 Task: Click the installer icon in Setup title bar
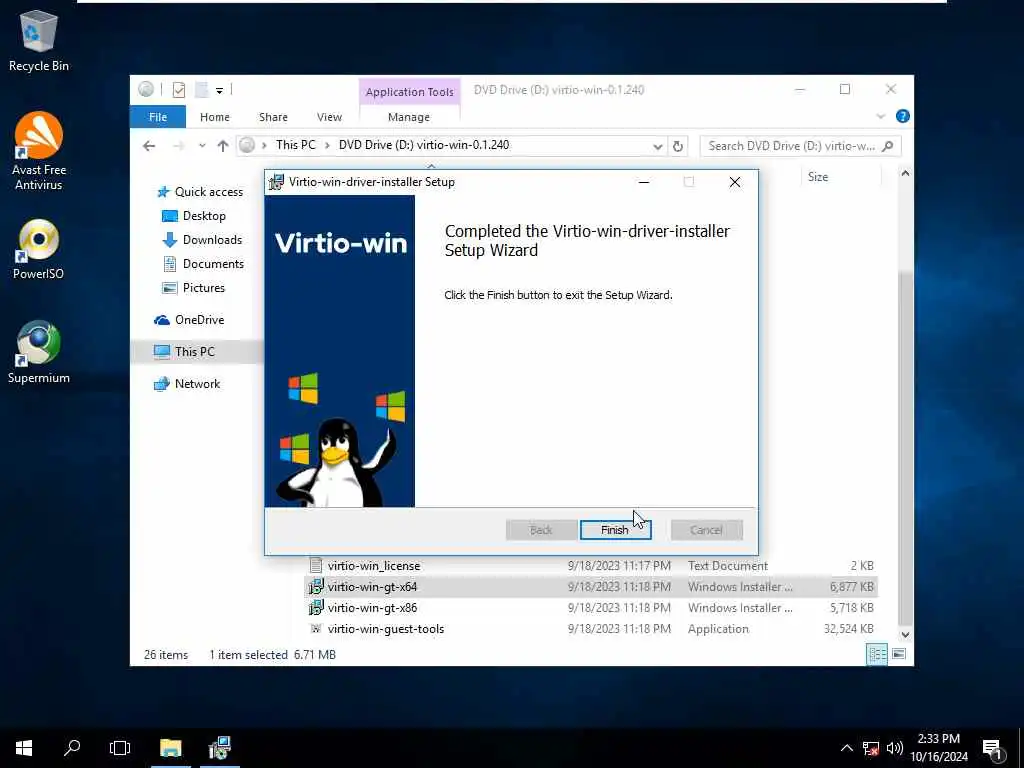click(x=276, y=182)
